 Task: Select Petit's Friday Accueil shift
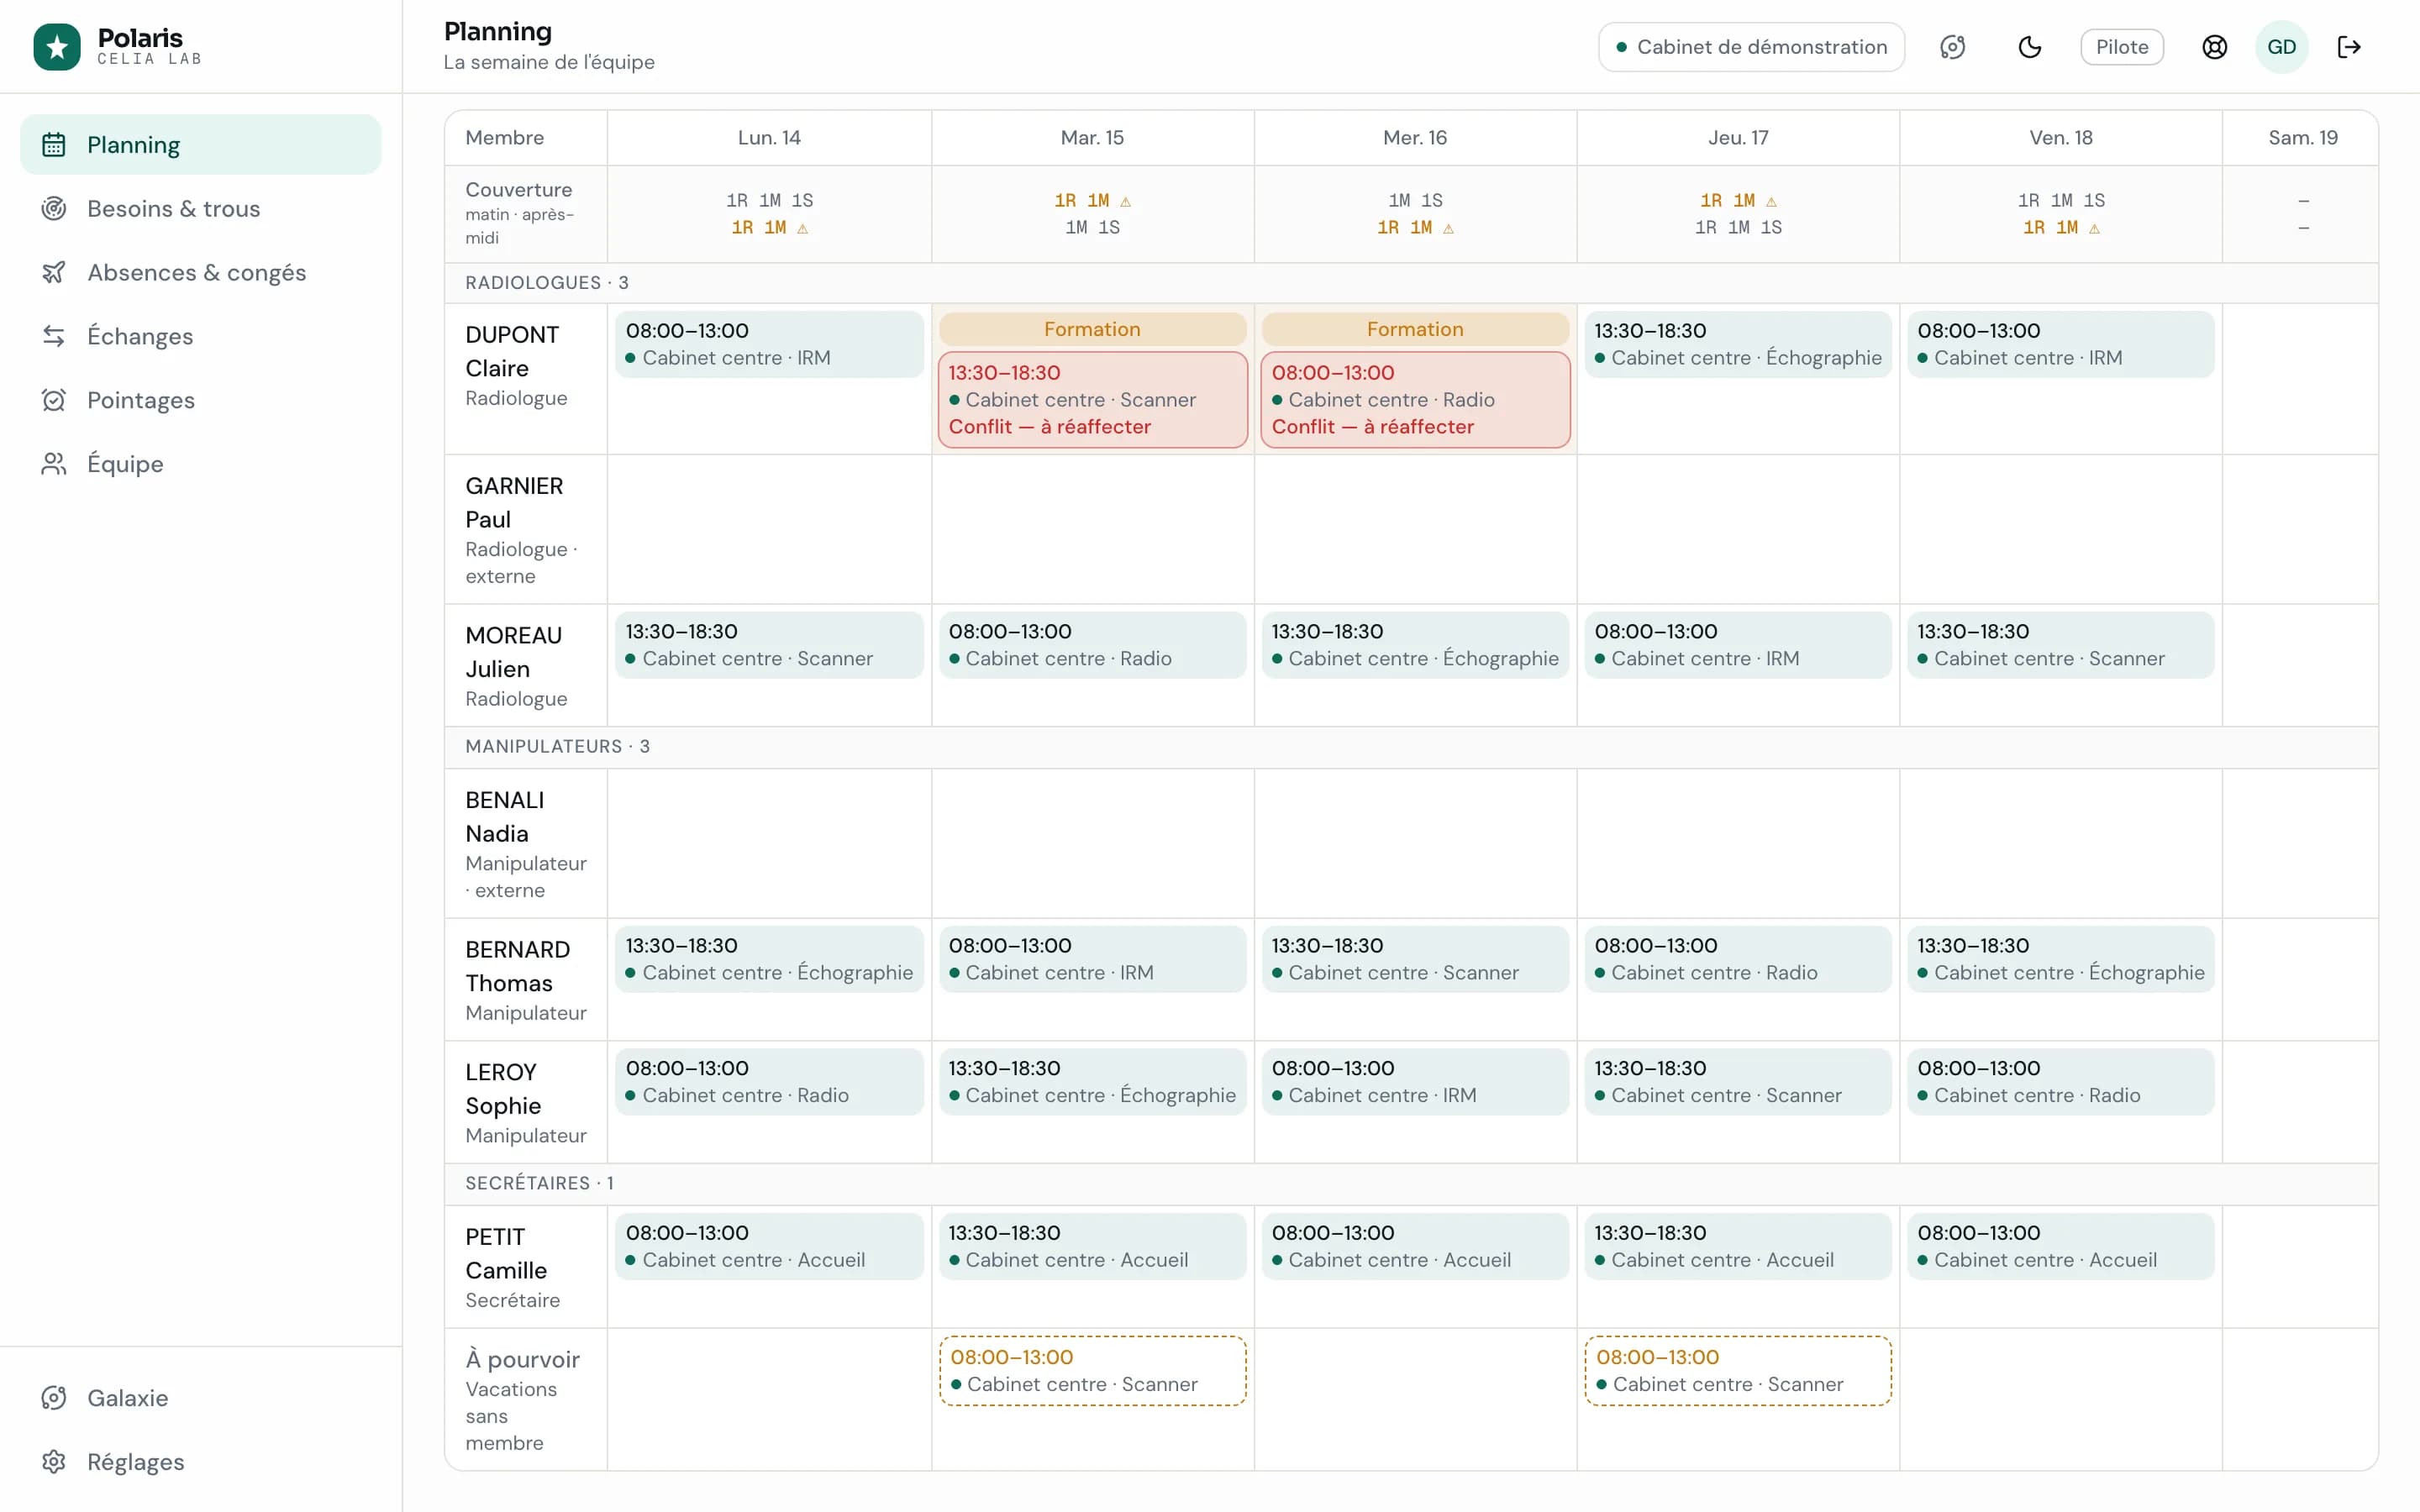click(x=2060, y=1247)
